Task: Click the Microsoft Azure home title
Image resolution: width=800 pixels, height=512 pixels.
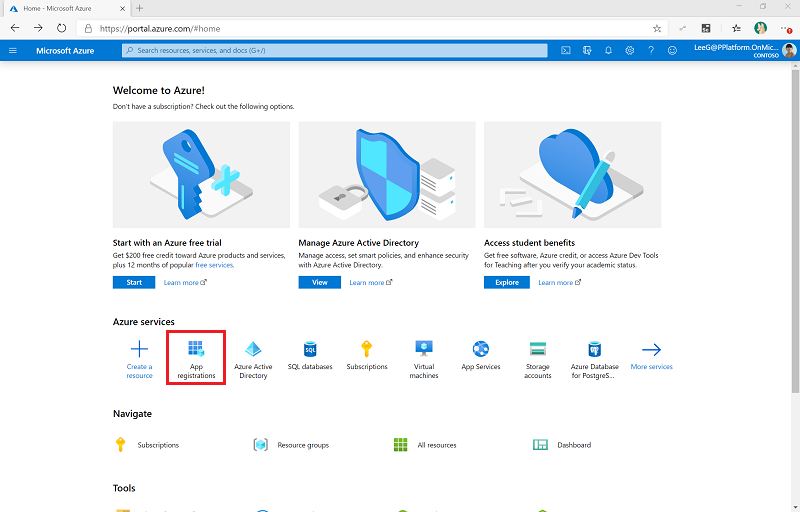Action: (x=65, y=50)
